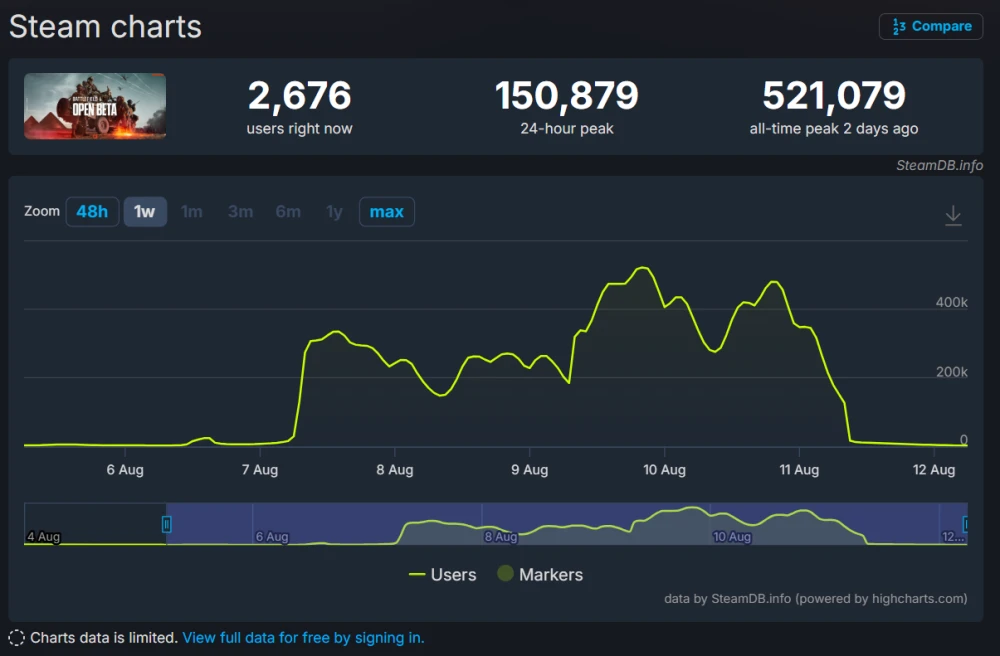Select the max zoom range
Screen dimensions: 1000x656
386,212
